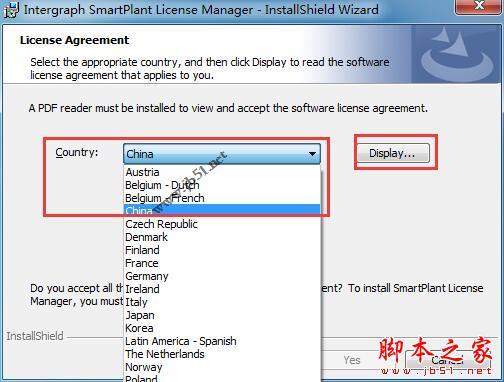Click the installer icon in title bar
504x382 pixels.
[11, 10]
